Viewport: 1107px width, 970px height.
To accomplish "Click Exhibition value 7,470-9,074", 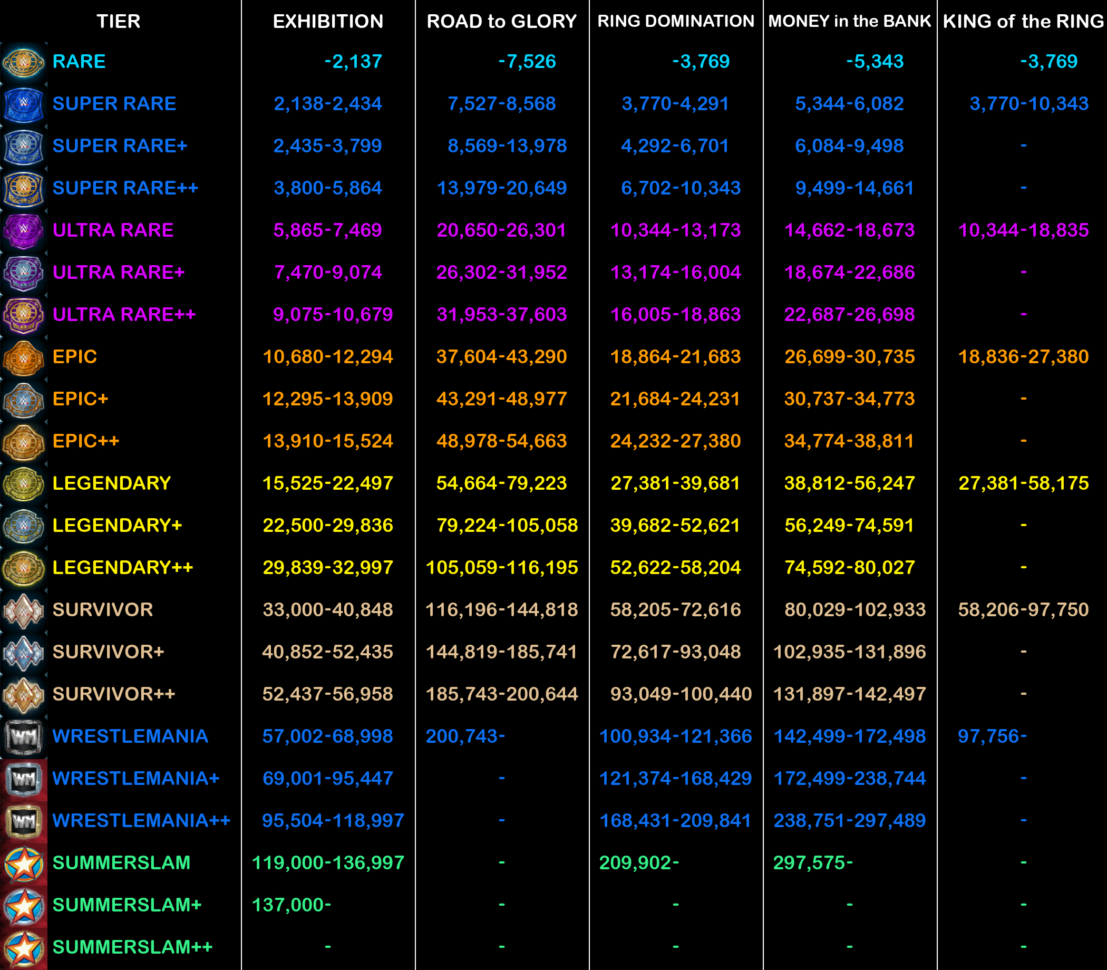I will (328, 272).
